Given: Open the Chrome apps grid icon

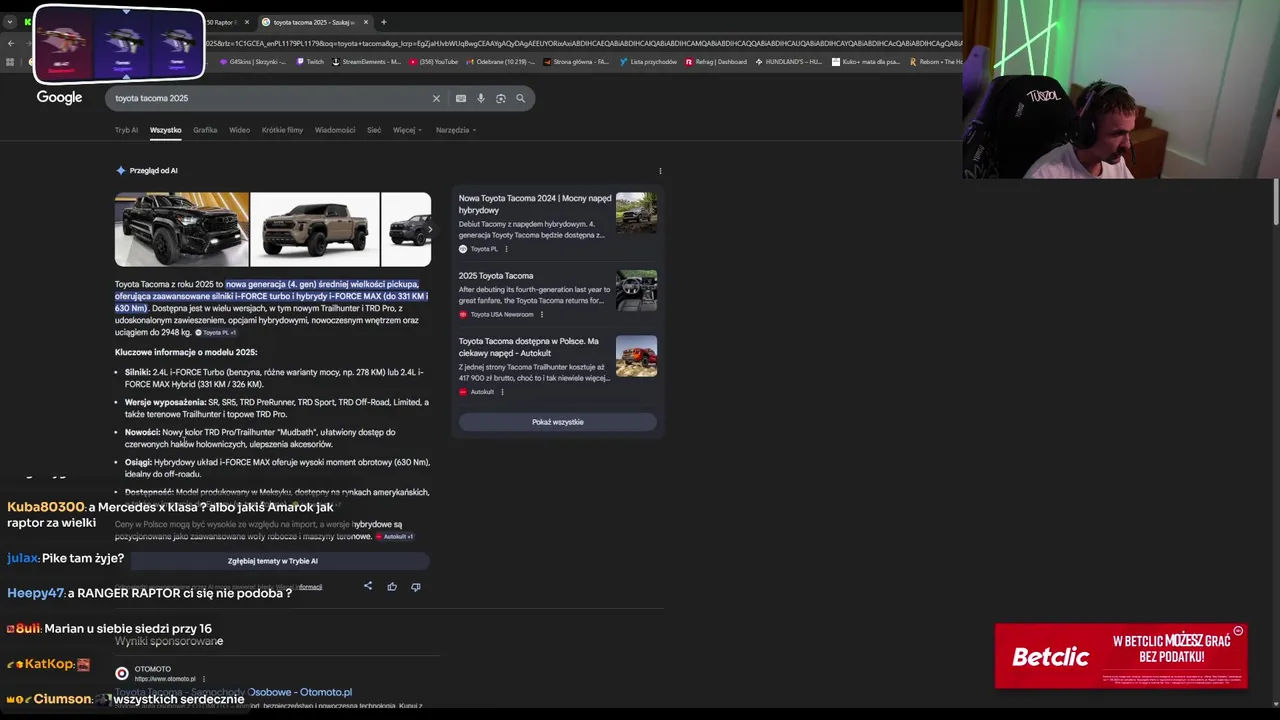Looking at the screenshot, I should 11,62.
